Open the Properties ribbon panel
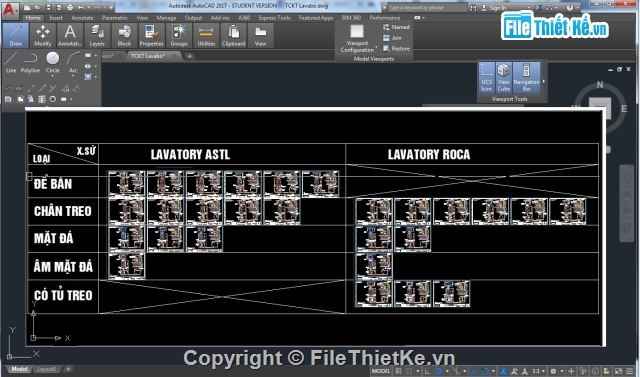 [151, 35]
